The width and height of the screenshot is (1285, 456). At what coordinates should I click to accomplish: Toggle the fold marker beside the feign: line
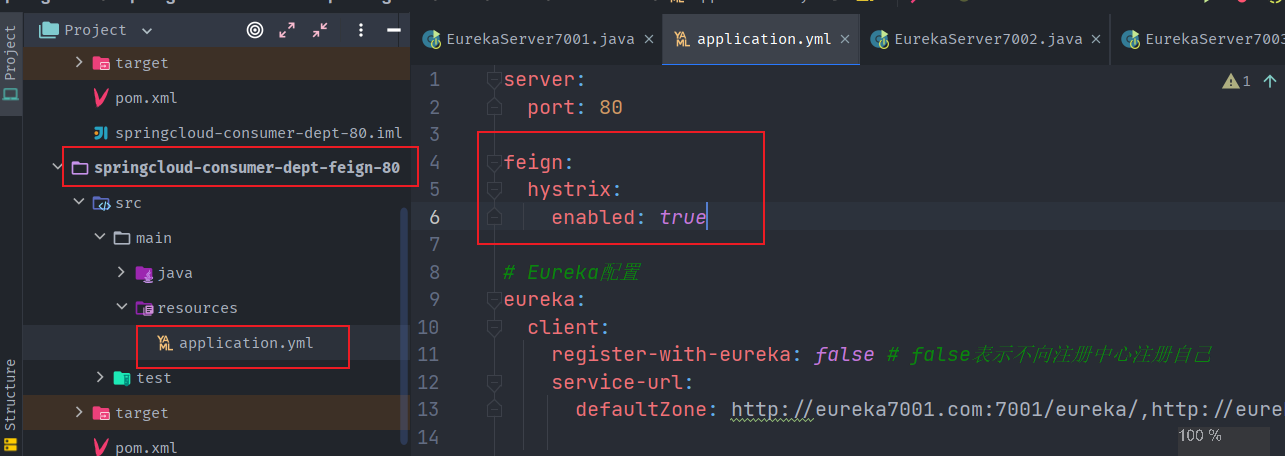(493, 161)
